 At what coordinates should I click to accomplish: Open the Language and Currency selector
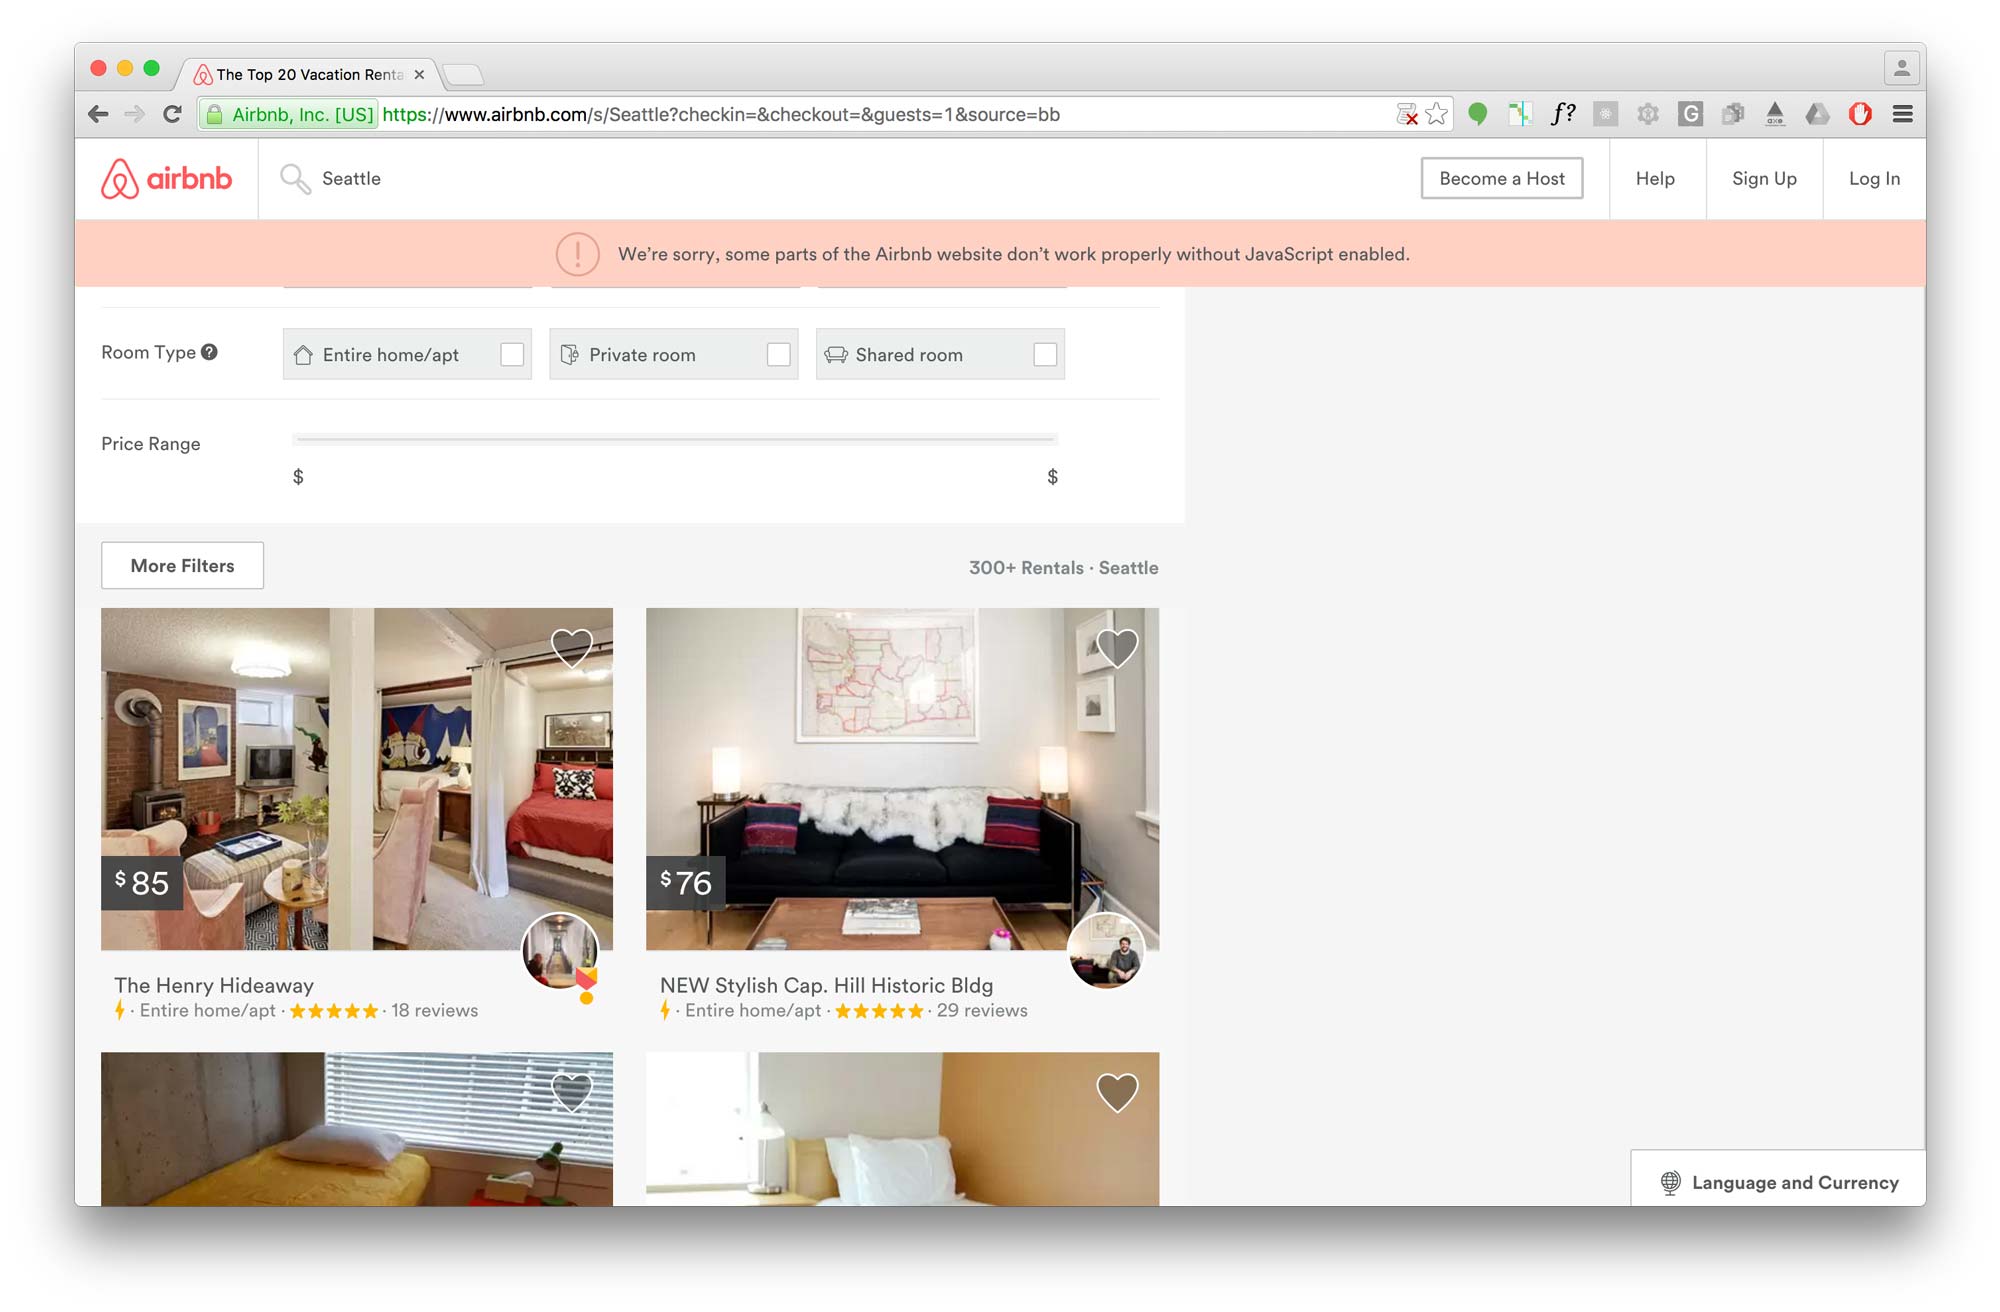1778,1181
